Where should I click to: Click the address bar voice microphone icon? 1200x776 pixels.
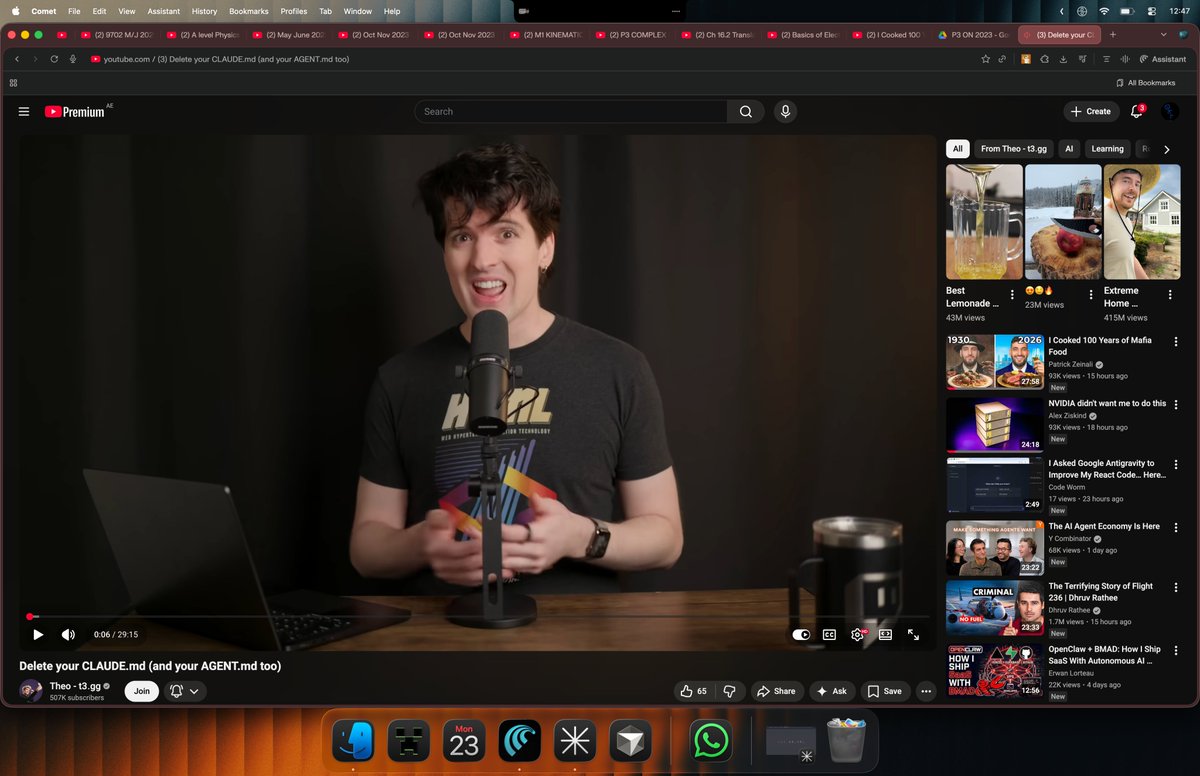(73, 59)
